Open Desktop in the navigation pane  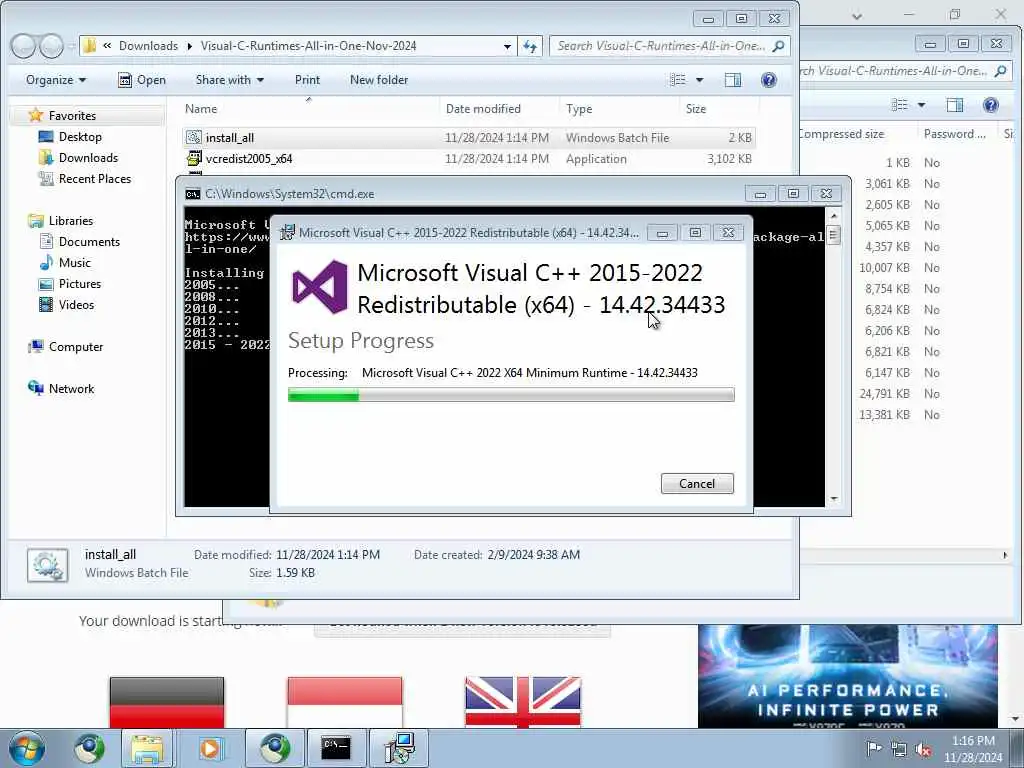tap(80, 136)
